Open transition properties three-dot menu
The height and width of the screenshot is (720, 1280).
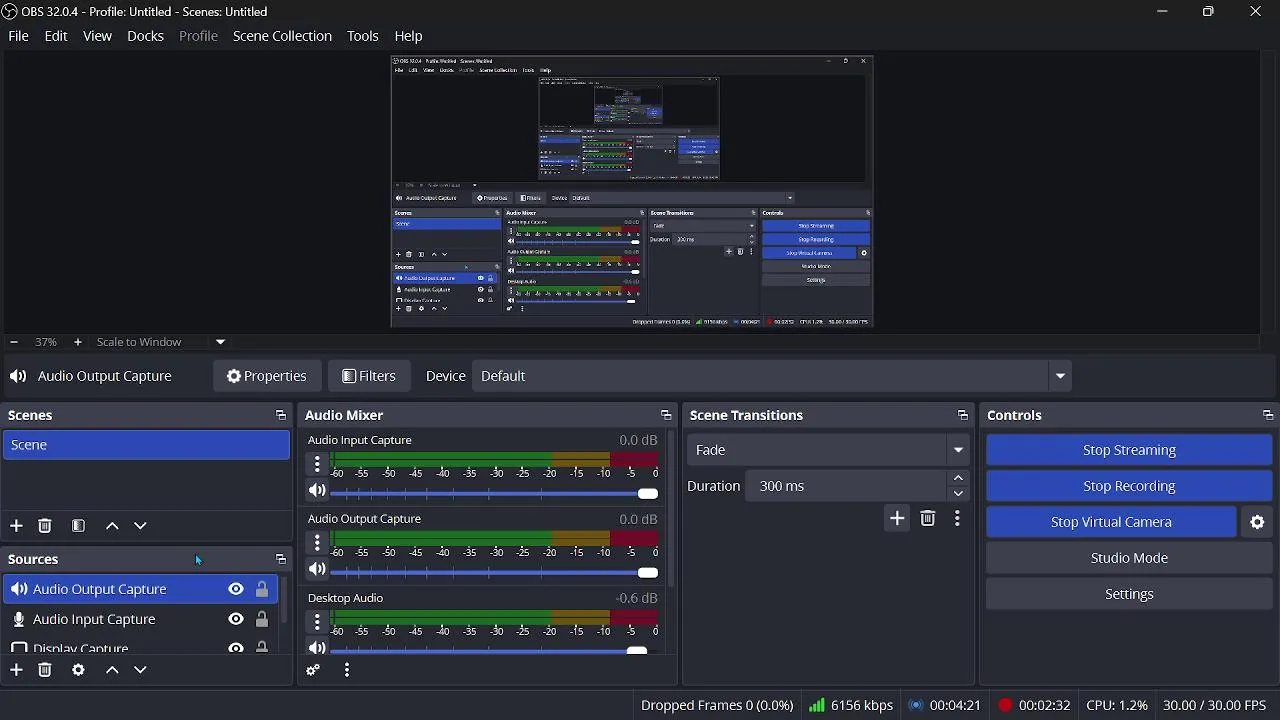pos(957,518)
